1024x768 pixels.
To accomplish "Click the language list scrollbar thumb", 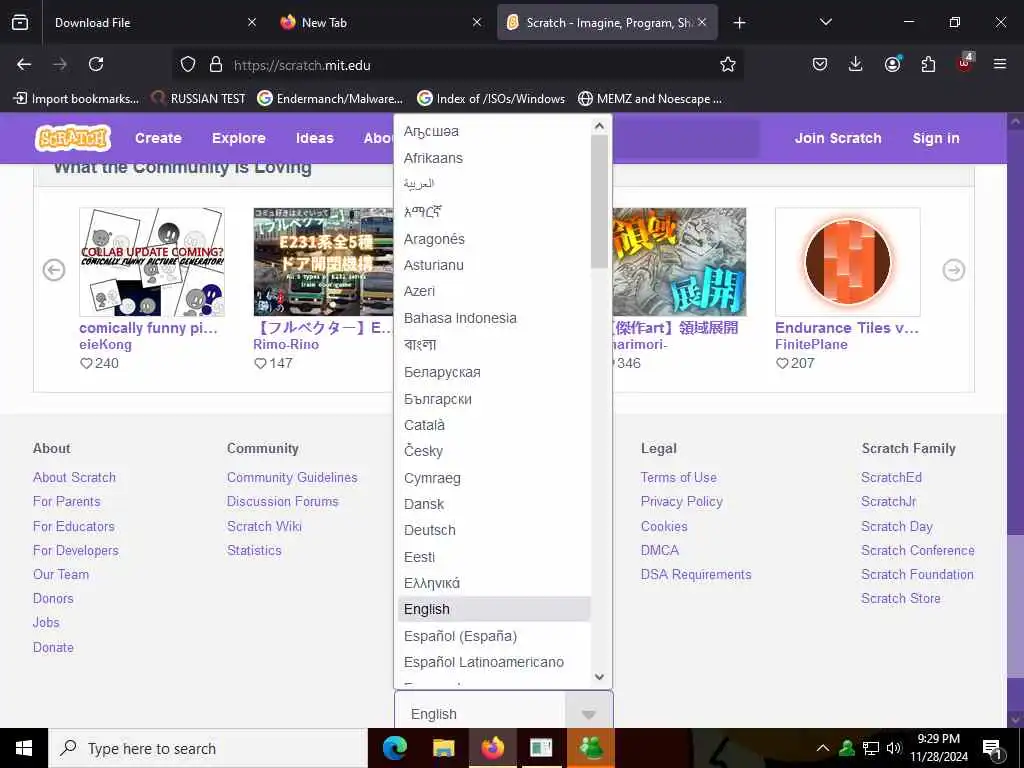I will (x=600, y=202).
